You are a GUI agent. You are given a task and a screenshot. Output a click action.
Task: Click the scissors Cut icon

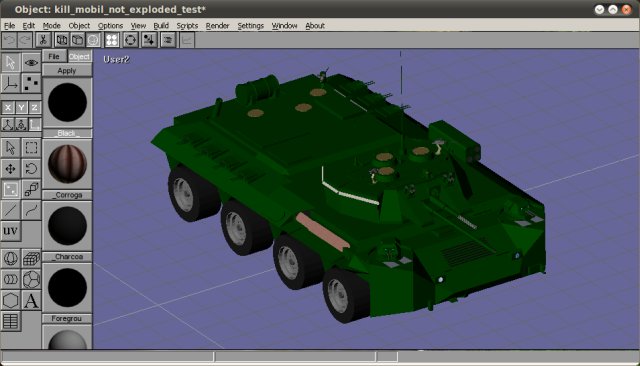(x=43, y=40)
